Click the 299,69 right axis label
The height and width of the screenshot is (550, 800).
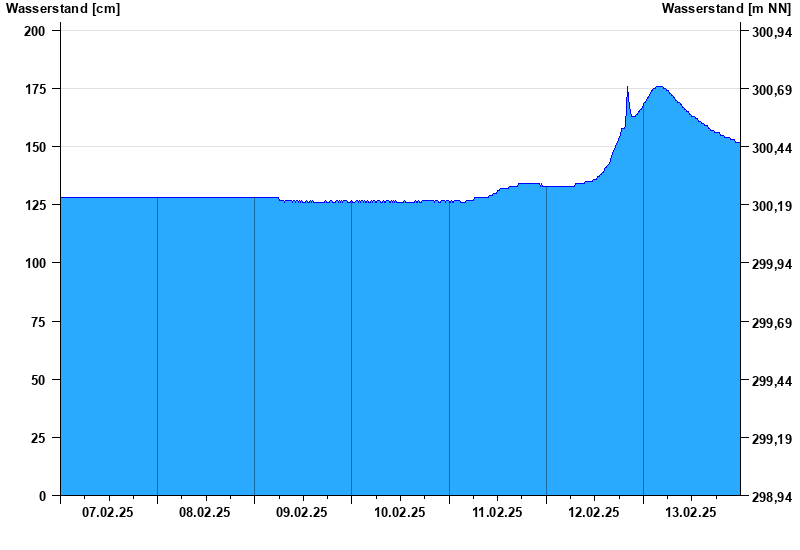[x=772, y=322]
